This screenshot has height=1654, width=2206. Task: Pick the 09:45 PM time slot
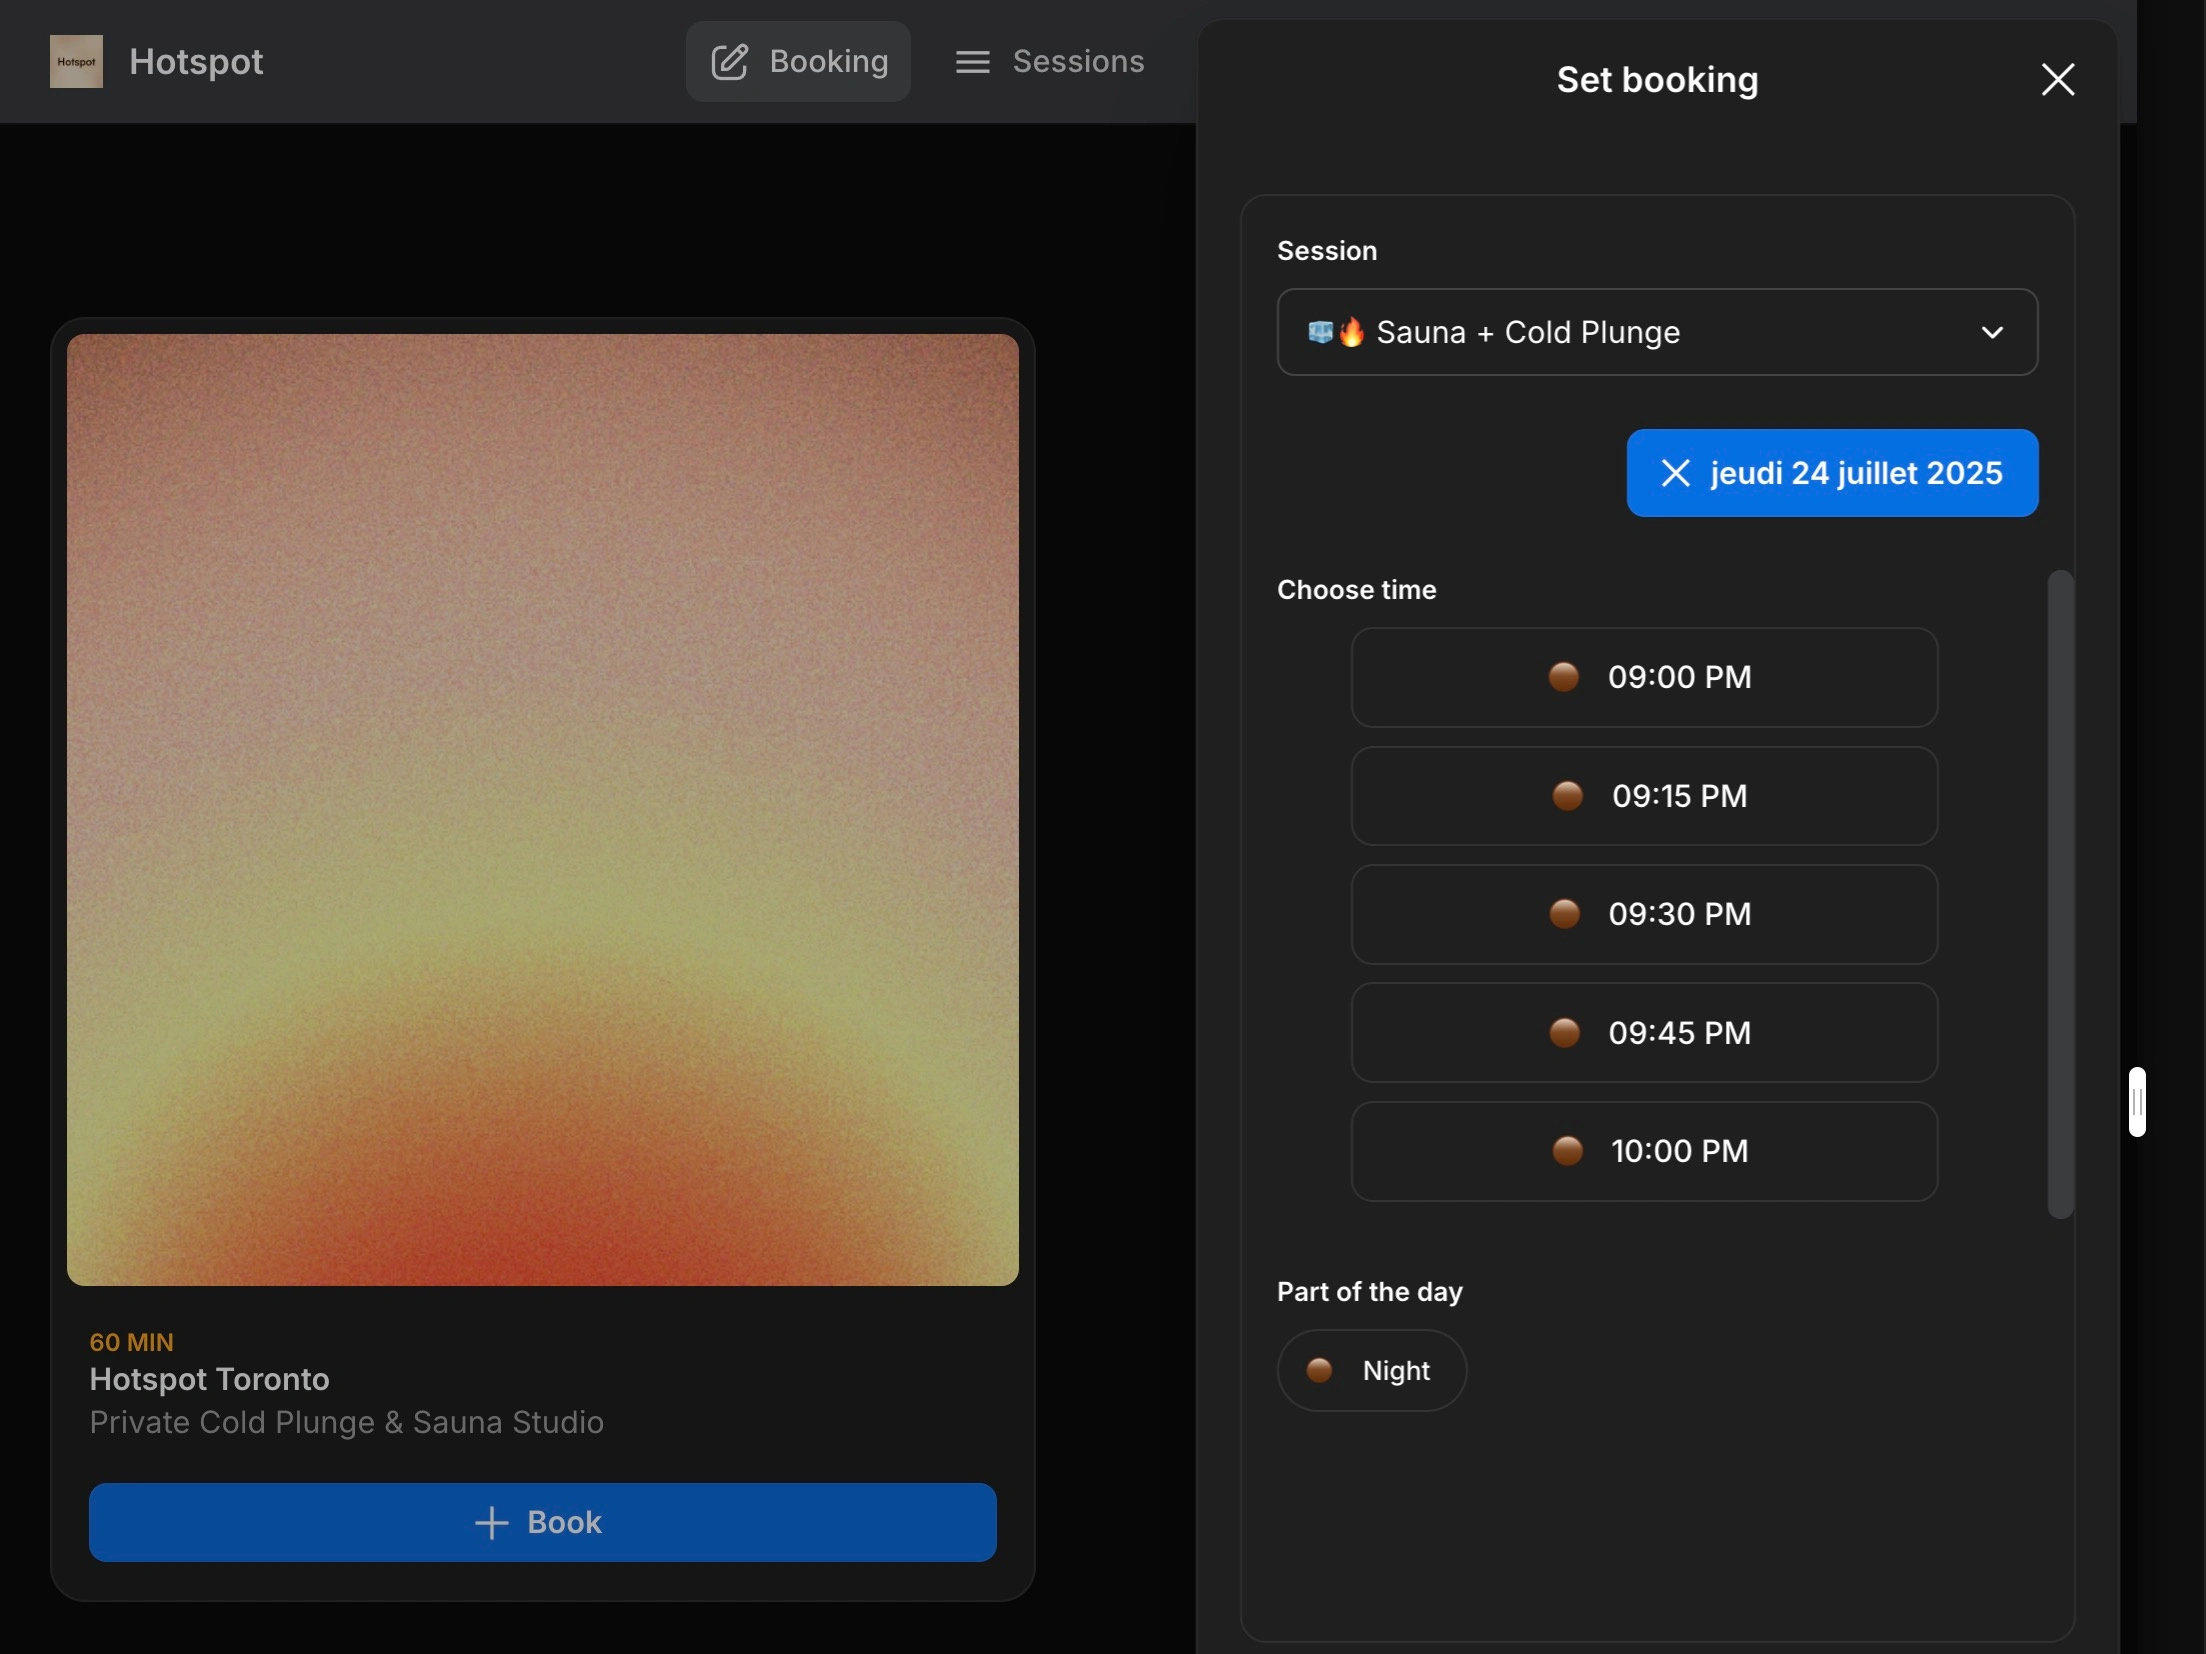click(x=1644, y=1033)
